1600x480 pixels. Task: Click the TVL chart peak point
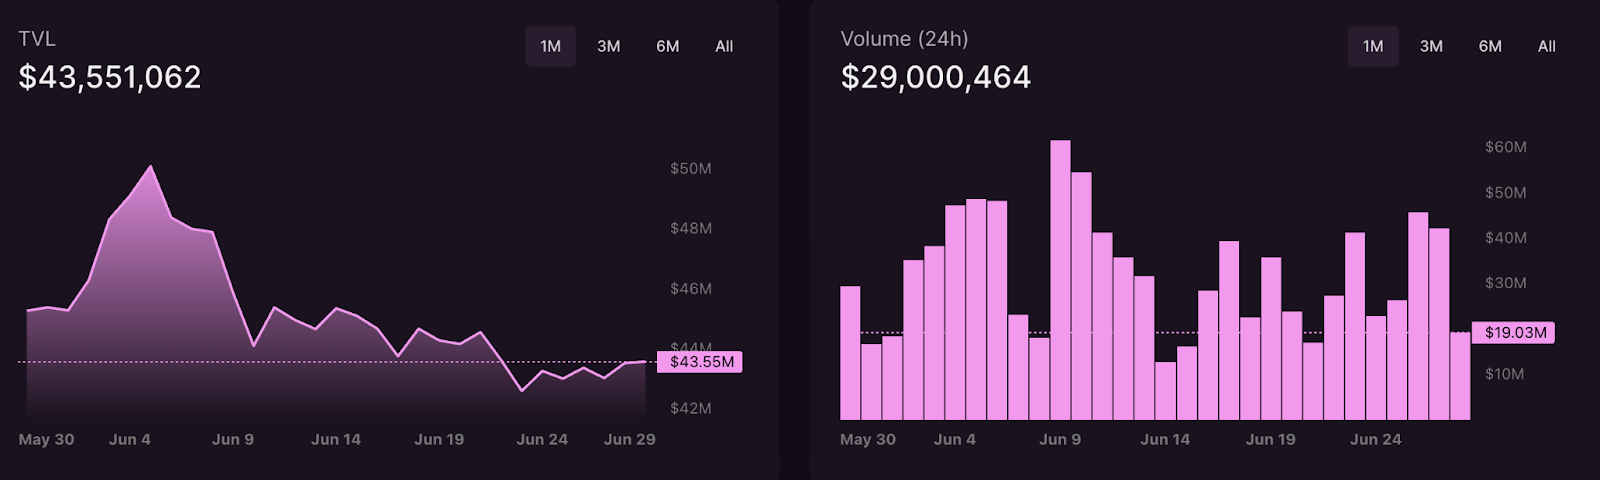(151, 166)
